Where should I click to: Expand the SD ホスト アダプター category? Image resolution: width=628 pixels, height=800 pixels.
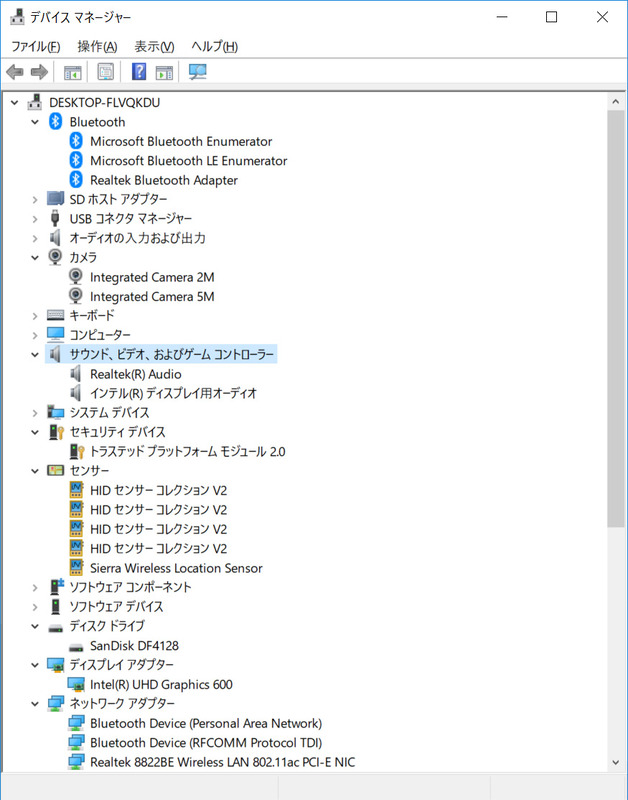(x=35, y=199)
